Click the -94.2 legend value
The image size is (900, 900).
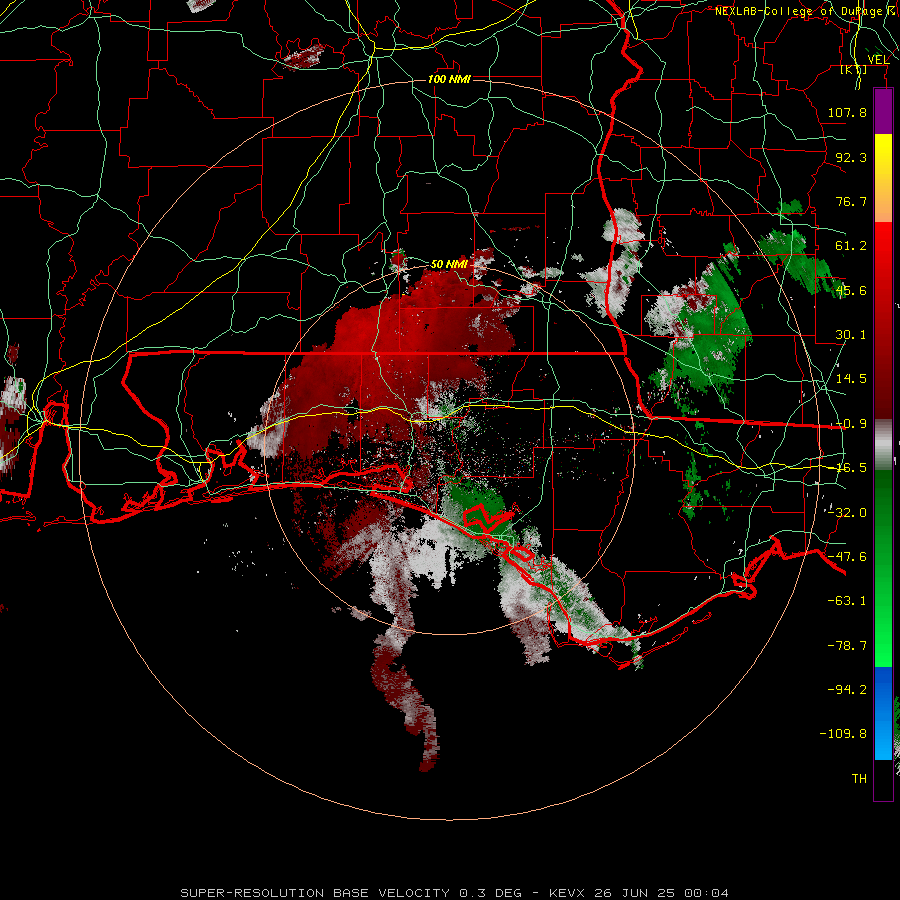pos(847,689)
